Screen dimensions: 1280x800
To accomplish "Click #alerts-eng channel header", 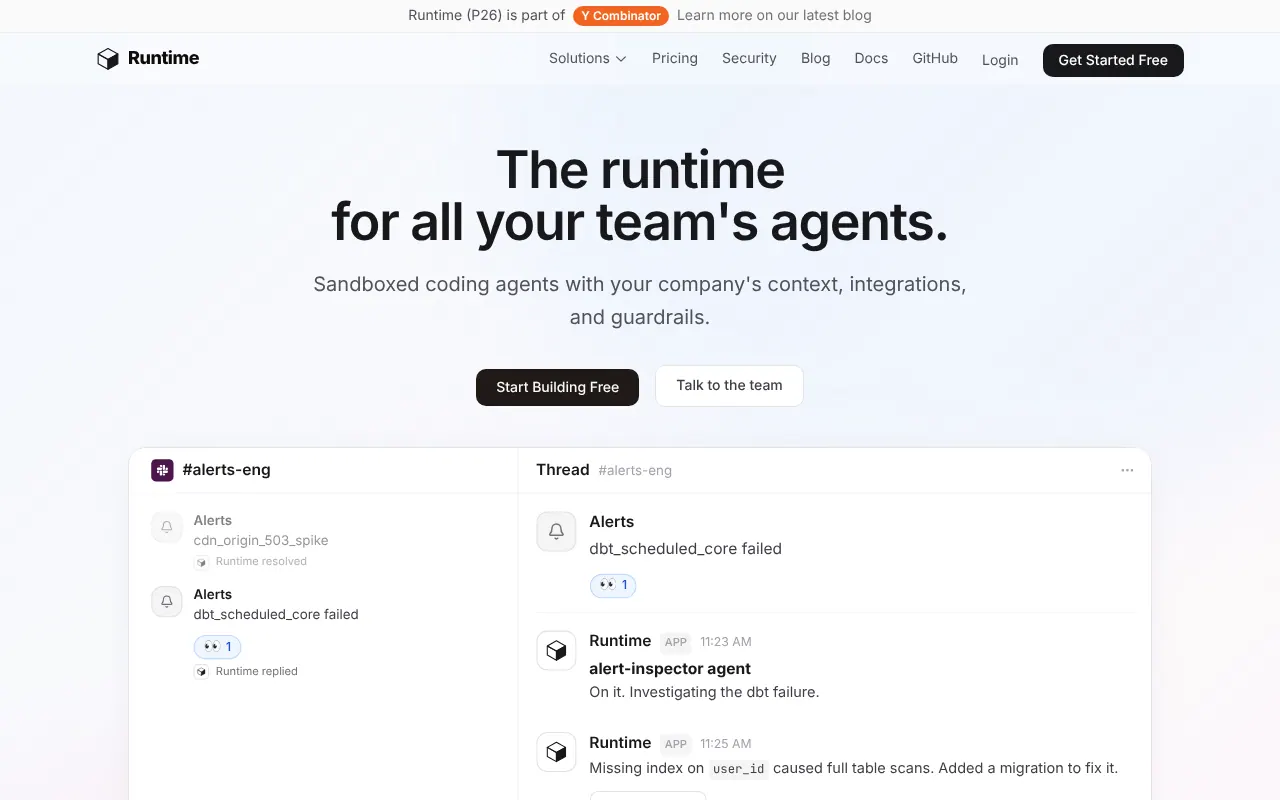I will pos(226,470).
